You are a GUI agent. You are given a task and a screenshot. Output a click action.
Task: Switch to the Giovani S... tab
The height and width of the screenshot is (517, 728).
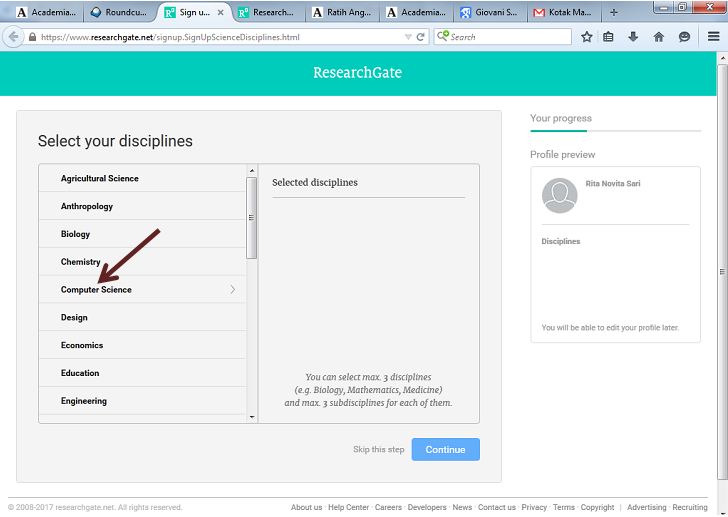[490, 13]
